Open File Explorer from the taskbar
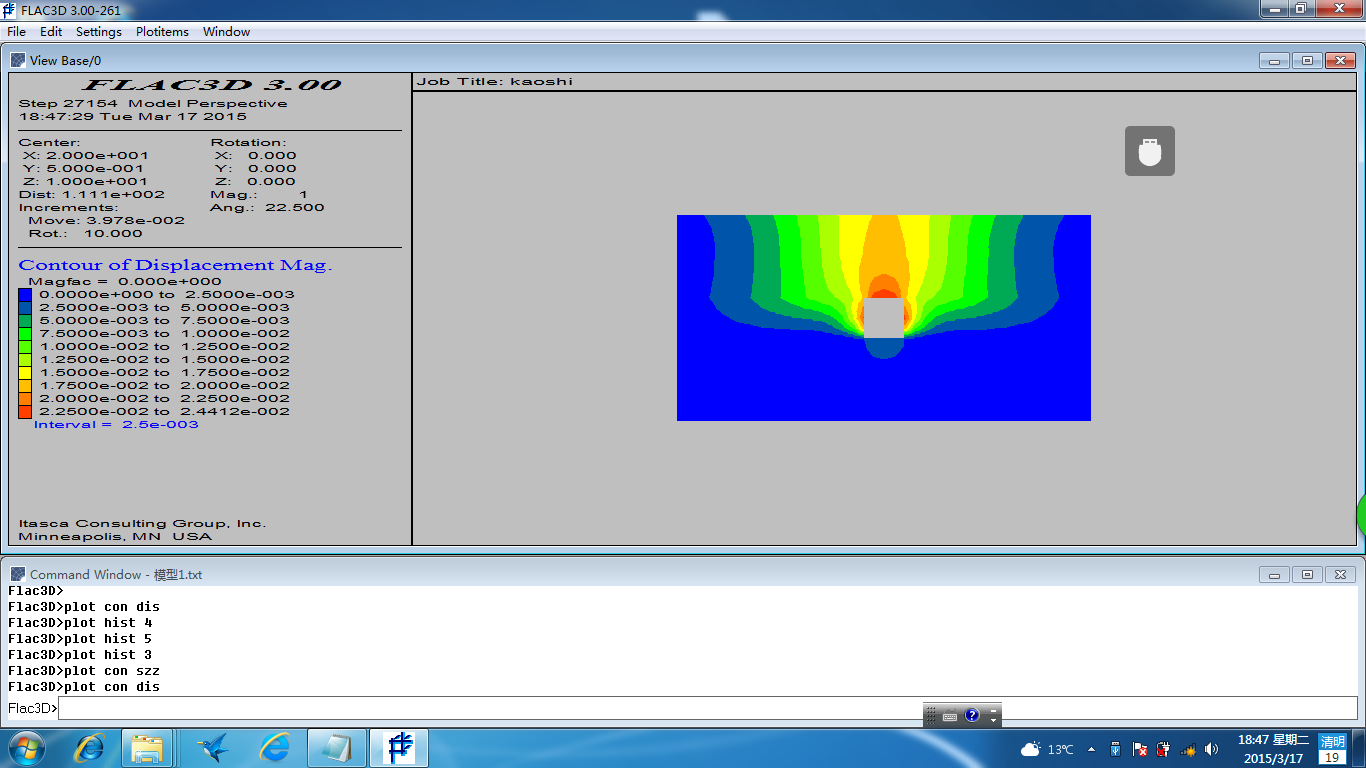This screenshot has width=1366, height=768. point(147,748)
